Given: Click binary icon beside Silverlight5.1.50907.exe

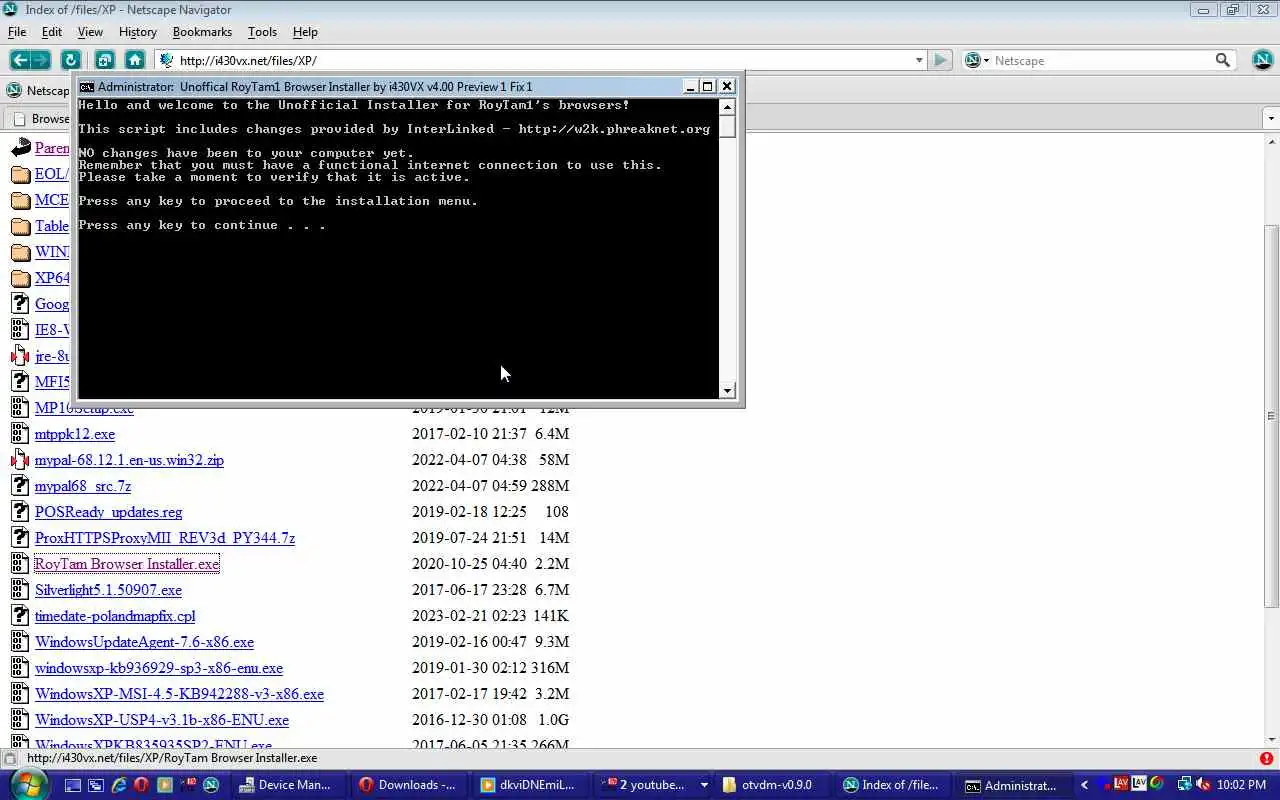Looking at the screenshot, I should (x=20, y=589).
